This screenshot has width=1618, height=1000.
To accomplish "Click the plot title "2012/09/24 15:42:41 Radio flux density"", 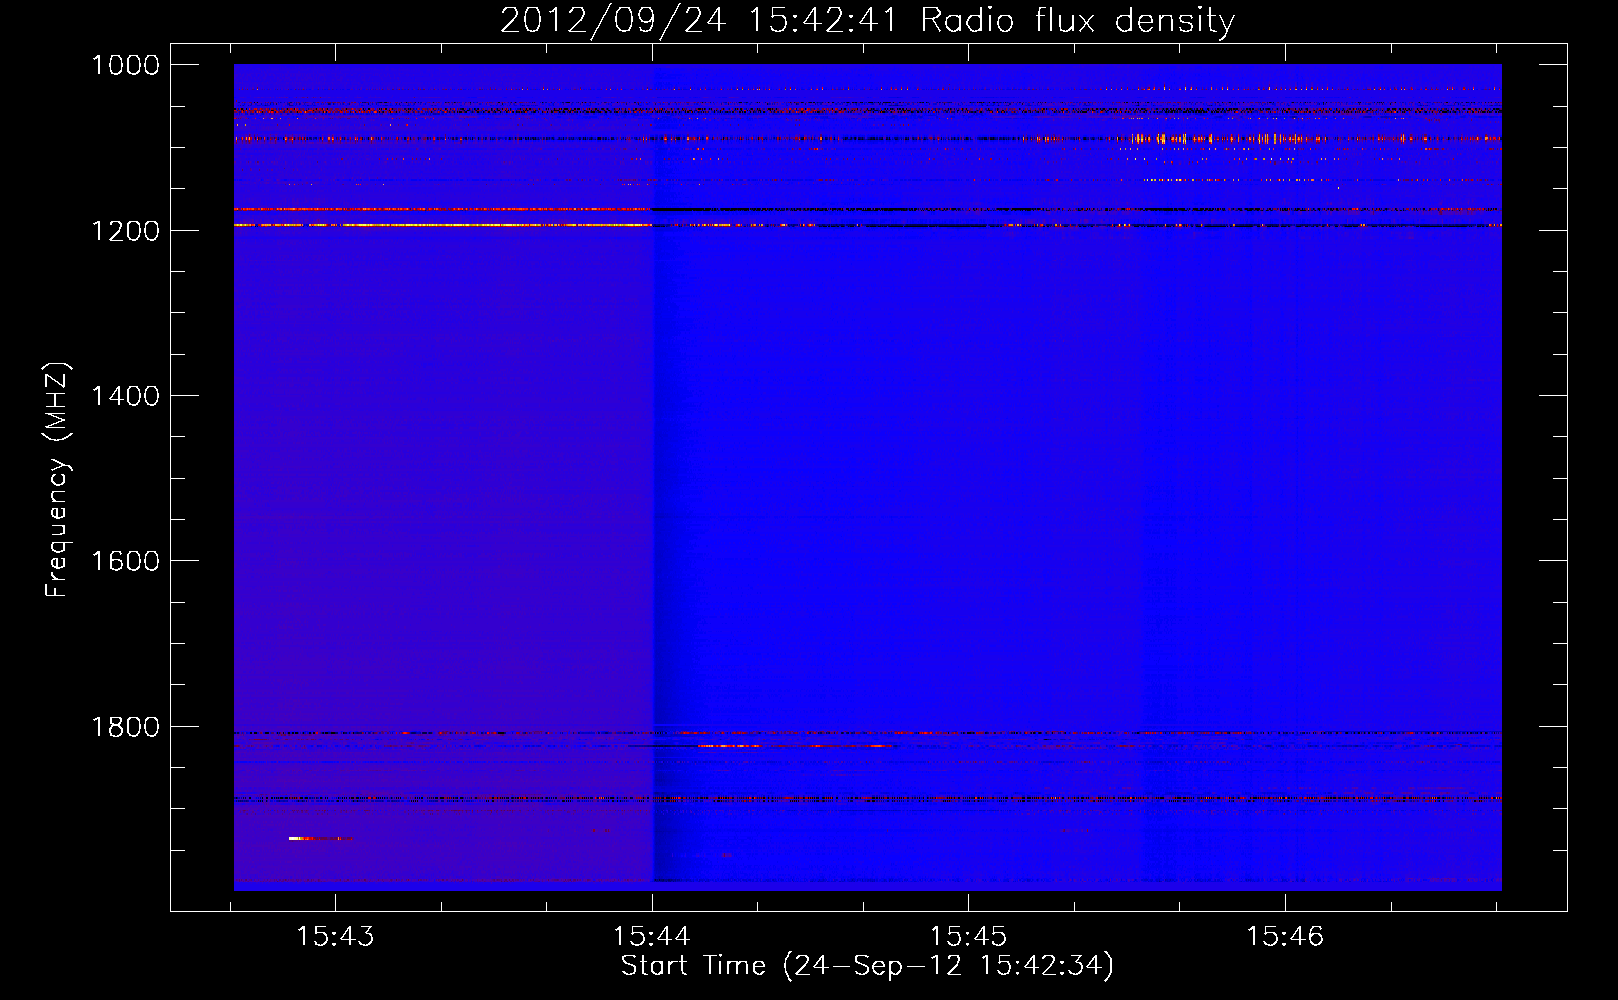I will click(867, 20).
